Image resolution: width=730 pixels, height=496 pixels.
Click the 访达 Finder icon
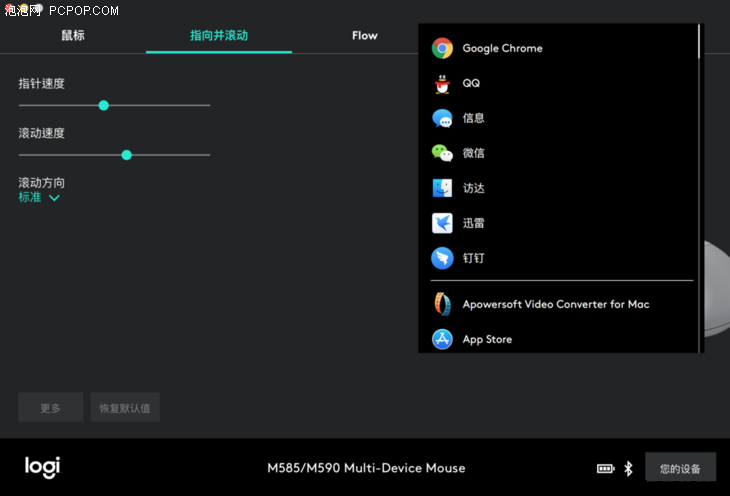pyautogui.click(x=442, y=188)
